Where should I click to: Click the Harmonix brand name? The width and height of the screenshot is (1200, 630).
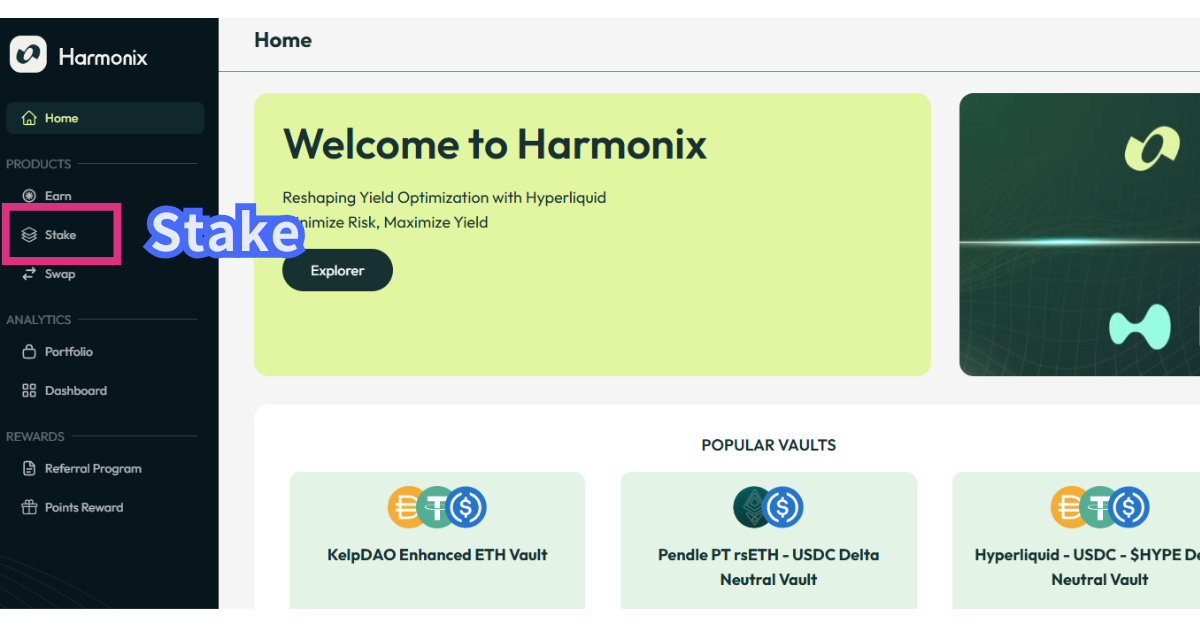coord(103,57)
